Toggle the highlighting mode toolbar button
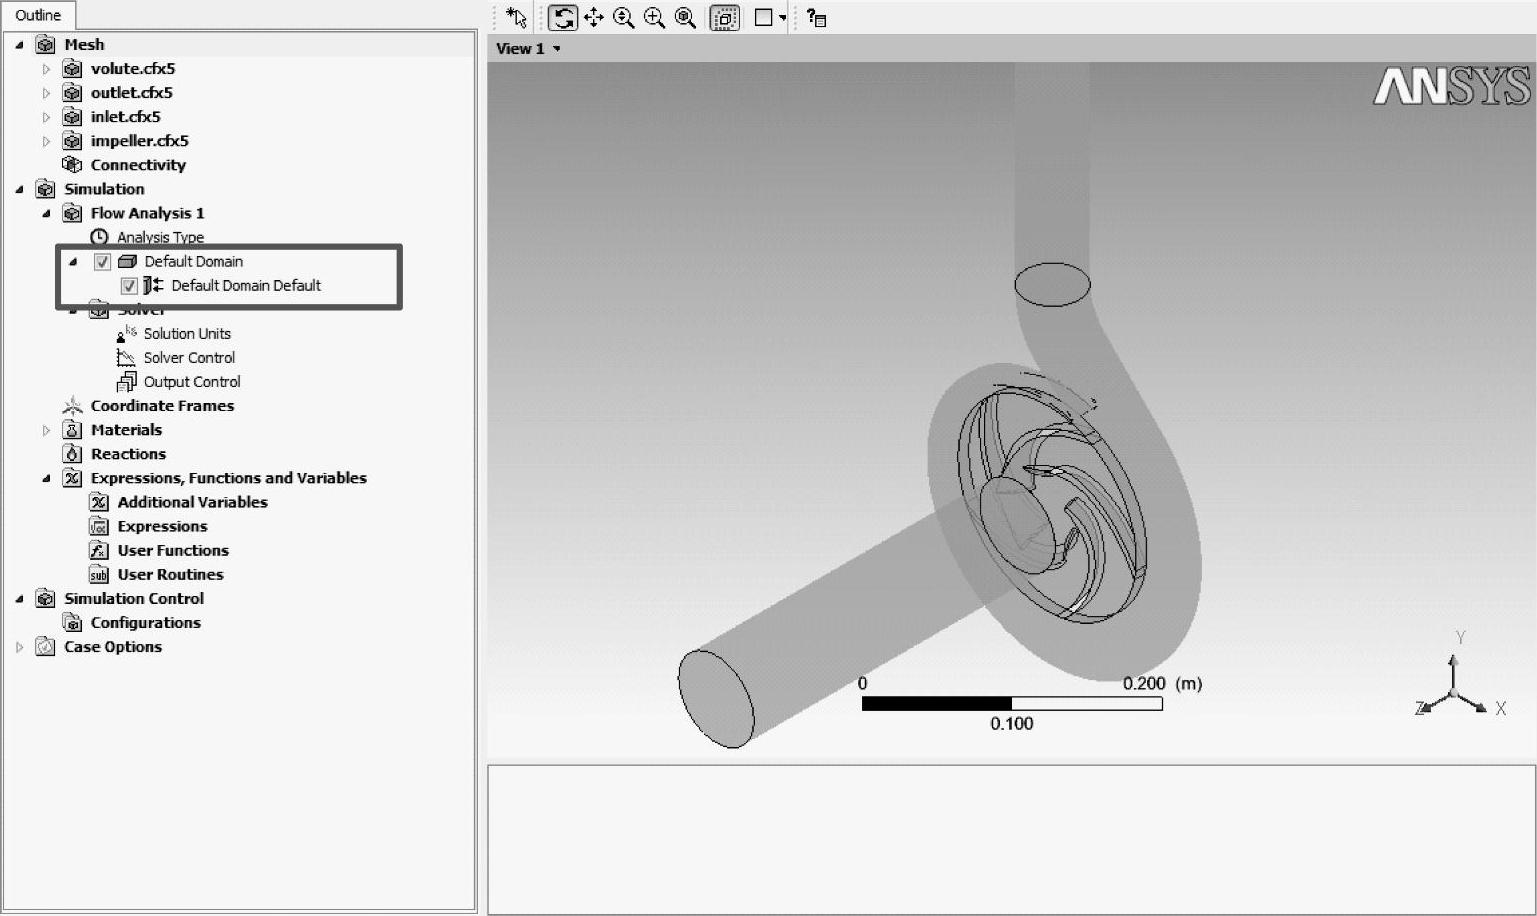The height and width of the screenshot is (916, 1537). tap(724, 18)
